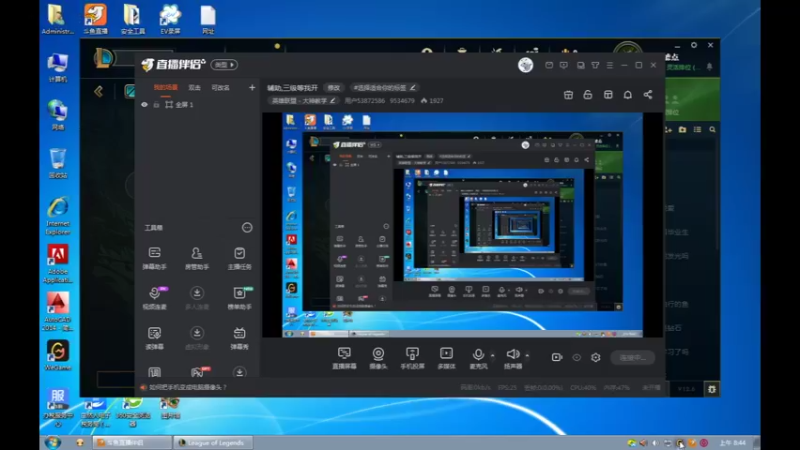Edit the 英雄联盟 category selector
This screenshot has width=800, height=450.
coord(303,101)
